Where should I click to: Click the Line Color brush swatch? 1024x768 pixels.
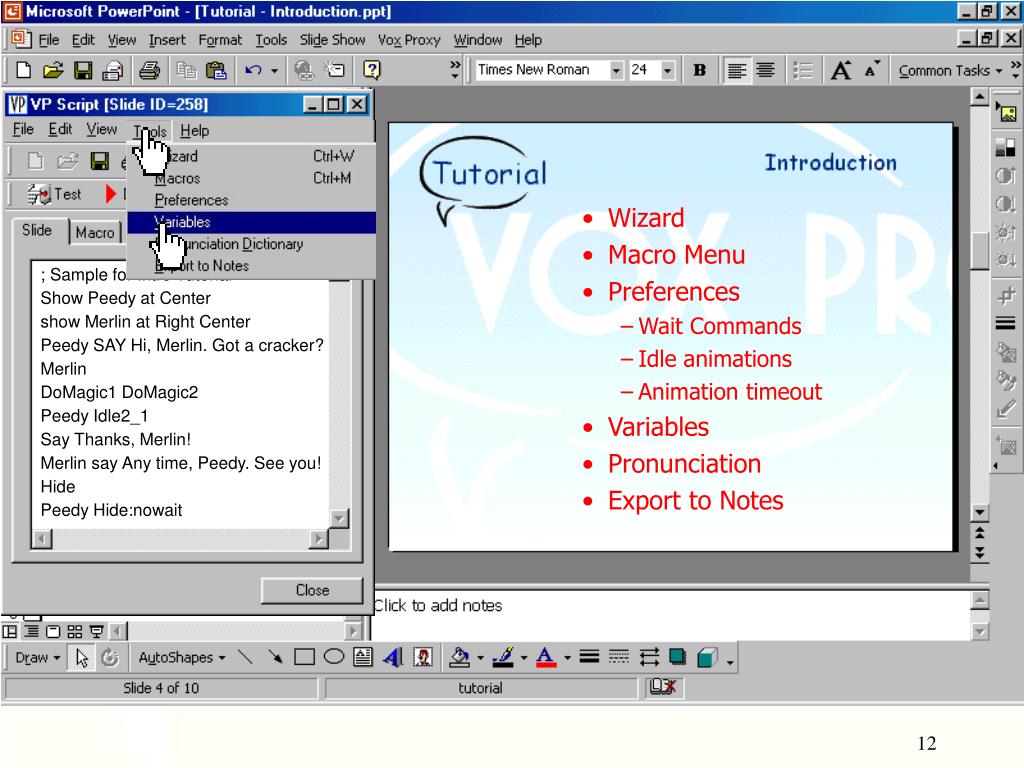tap(503, 657)
